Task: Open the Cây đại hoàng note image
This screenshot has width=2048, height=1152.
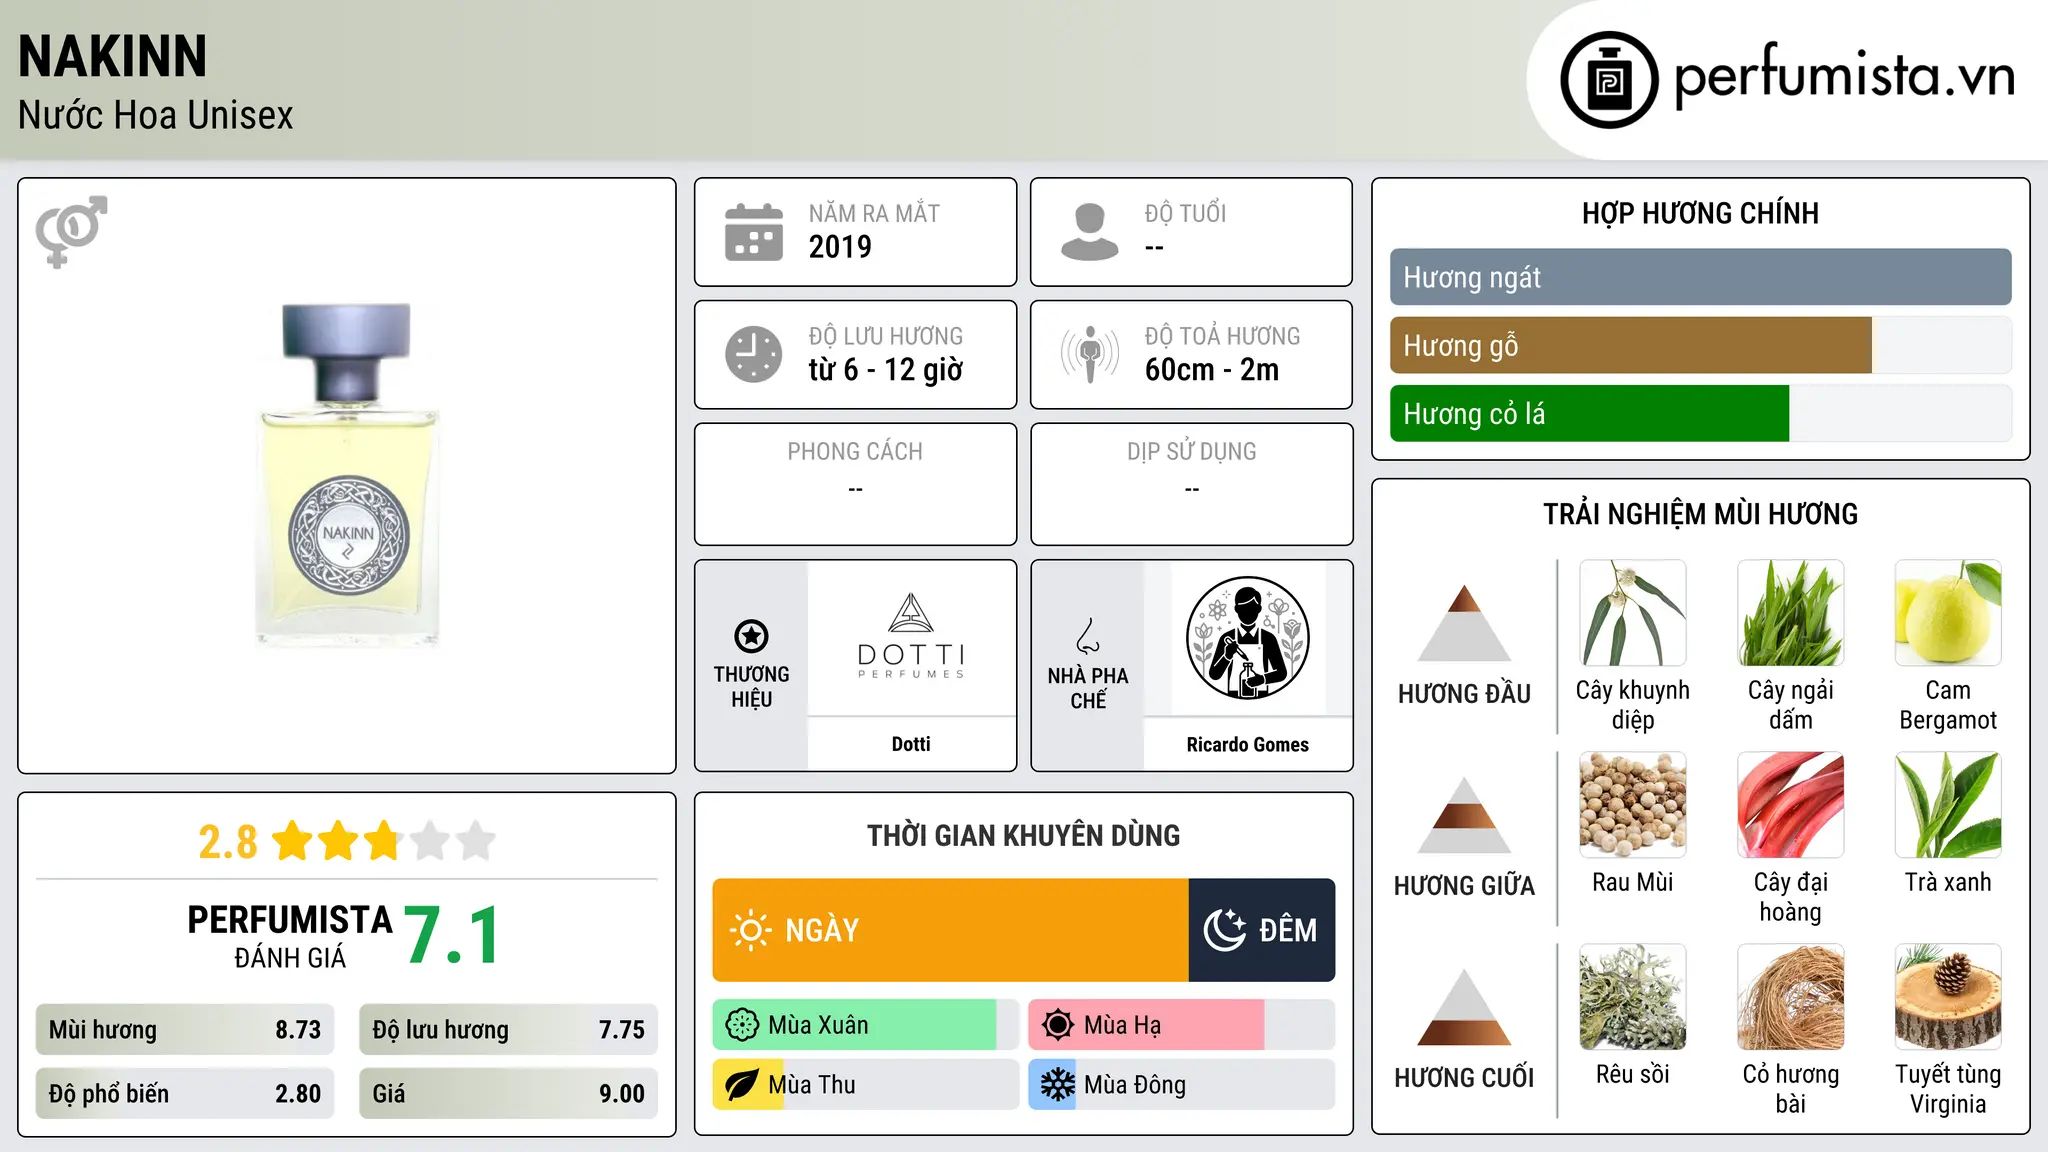Action: [1791, 805]
